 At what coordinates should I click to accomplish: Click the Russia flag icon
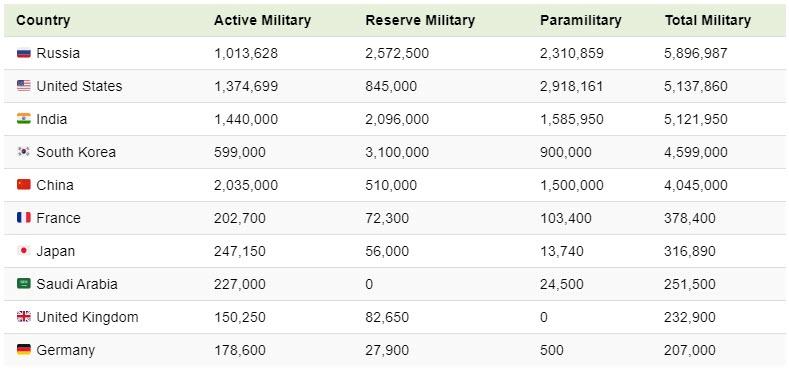tap(24, 53)
